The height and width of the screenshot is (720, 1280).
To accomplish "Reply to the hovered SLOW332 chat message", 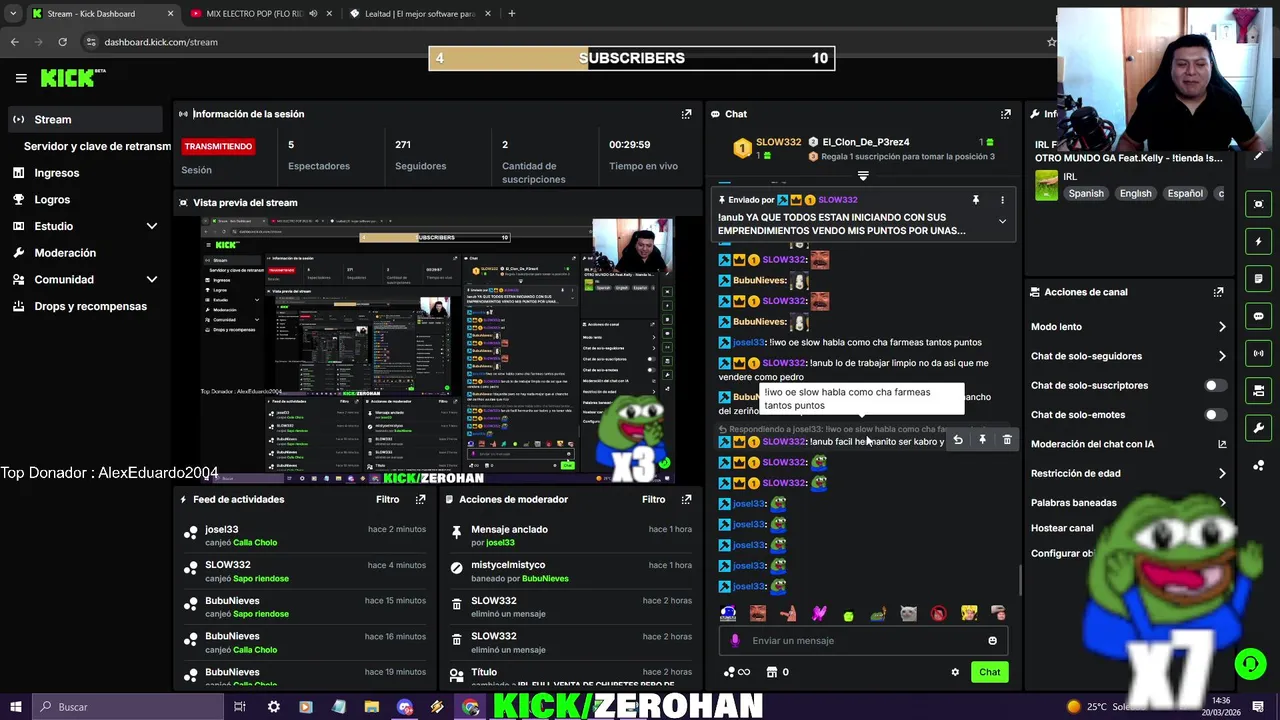I will point(958,440).
